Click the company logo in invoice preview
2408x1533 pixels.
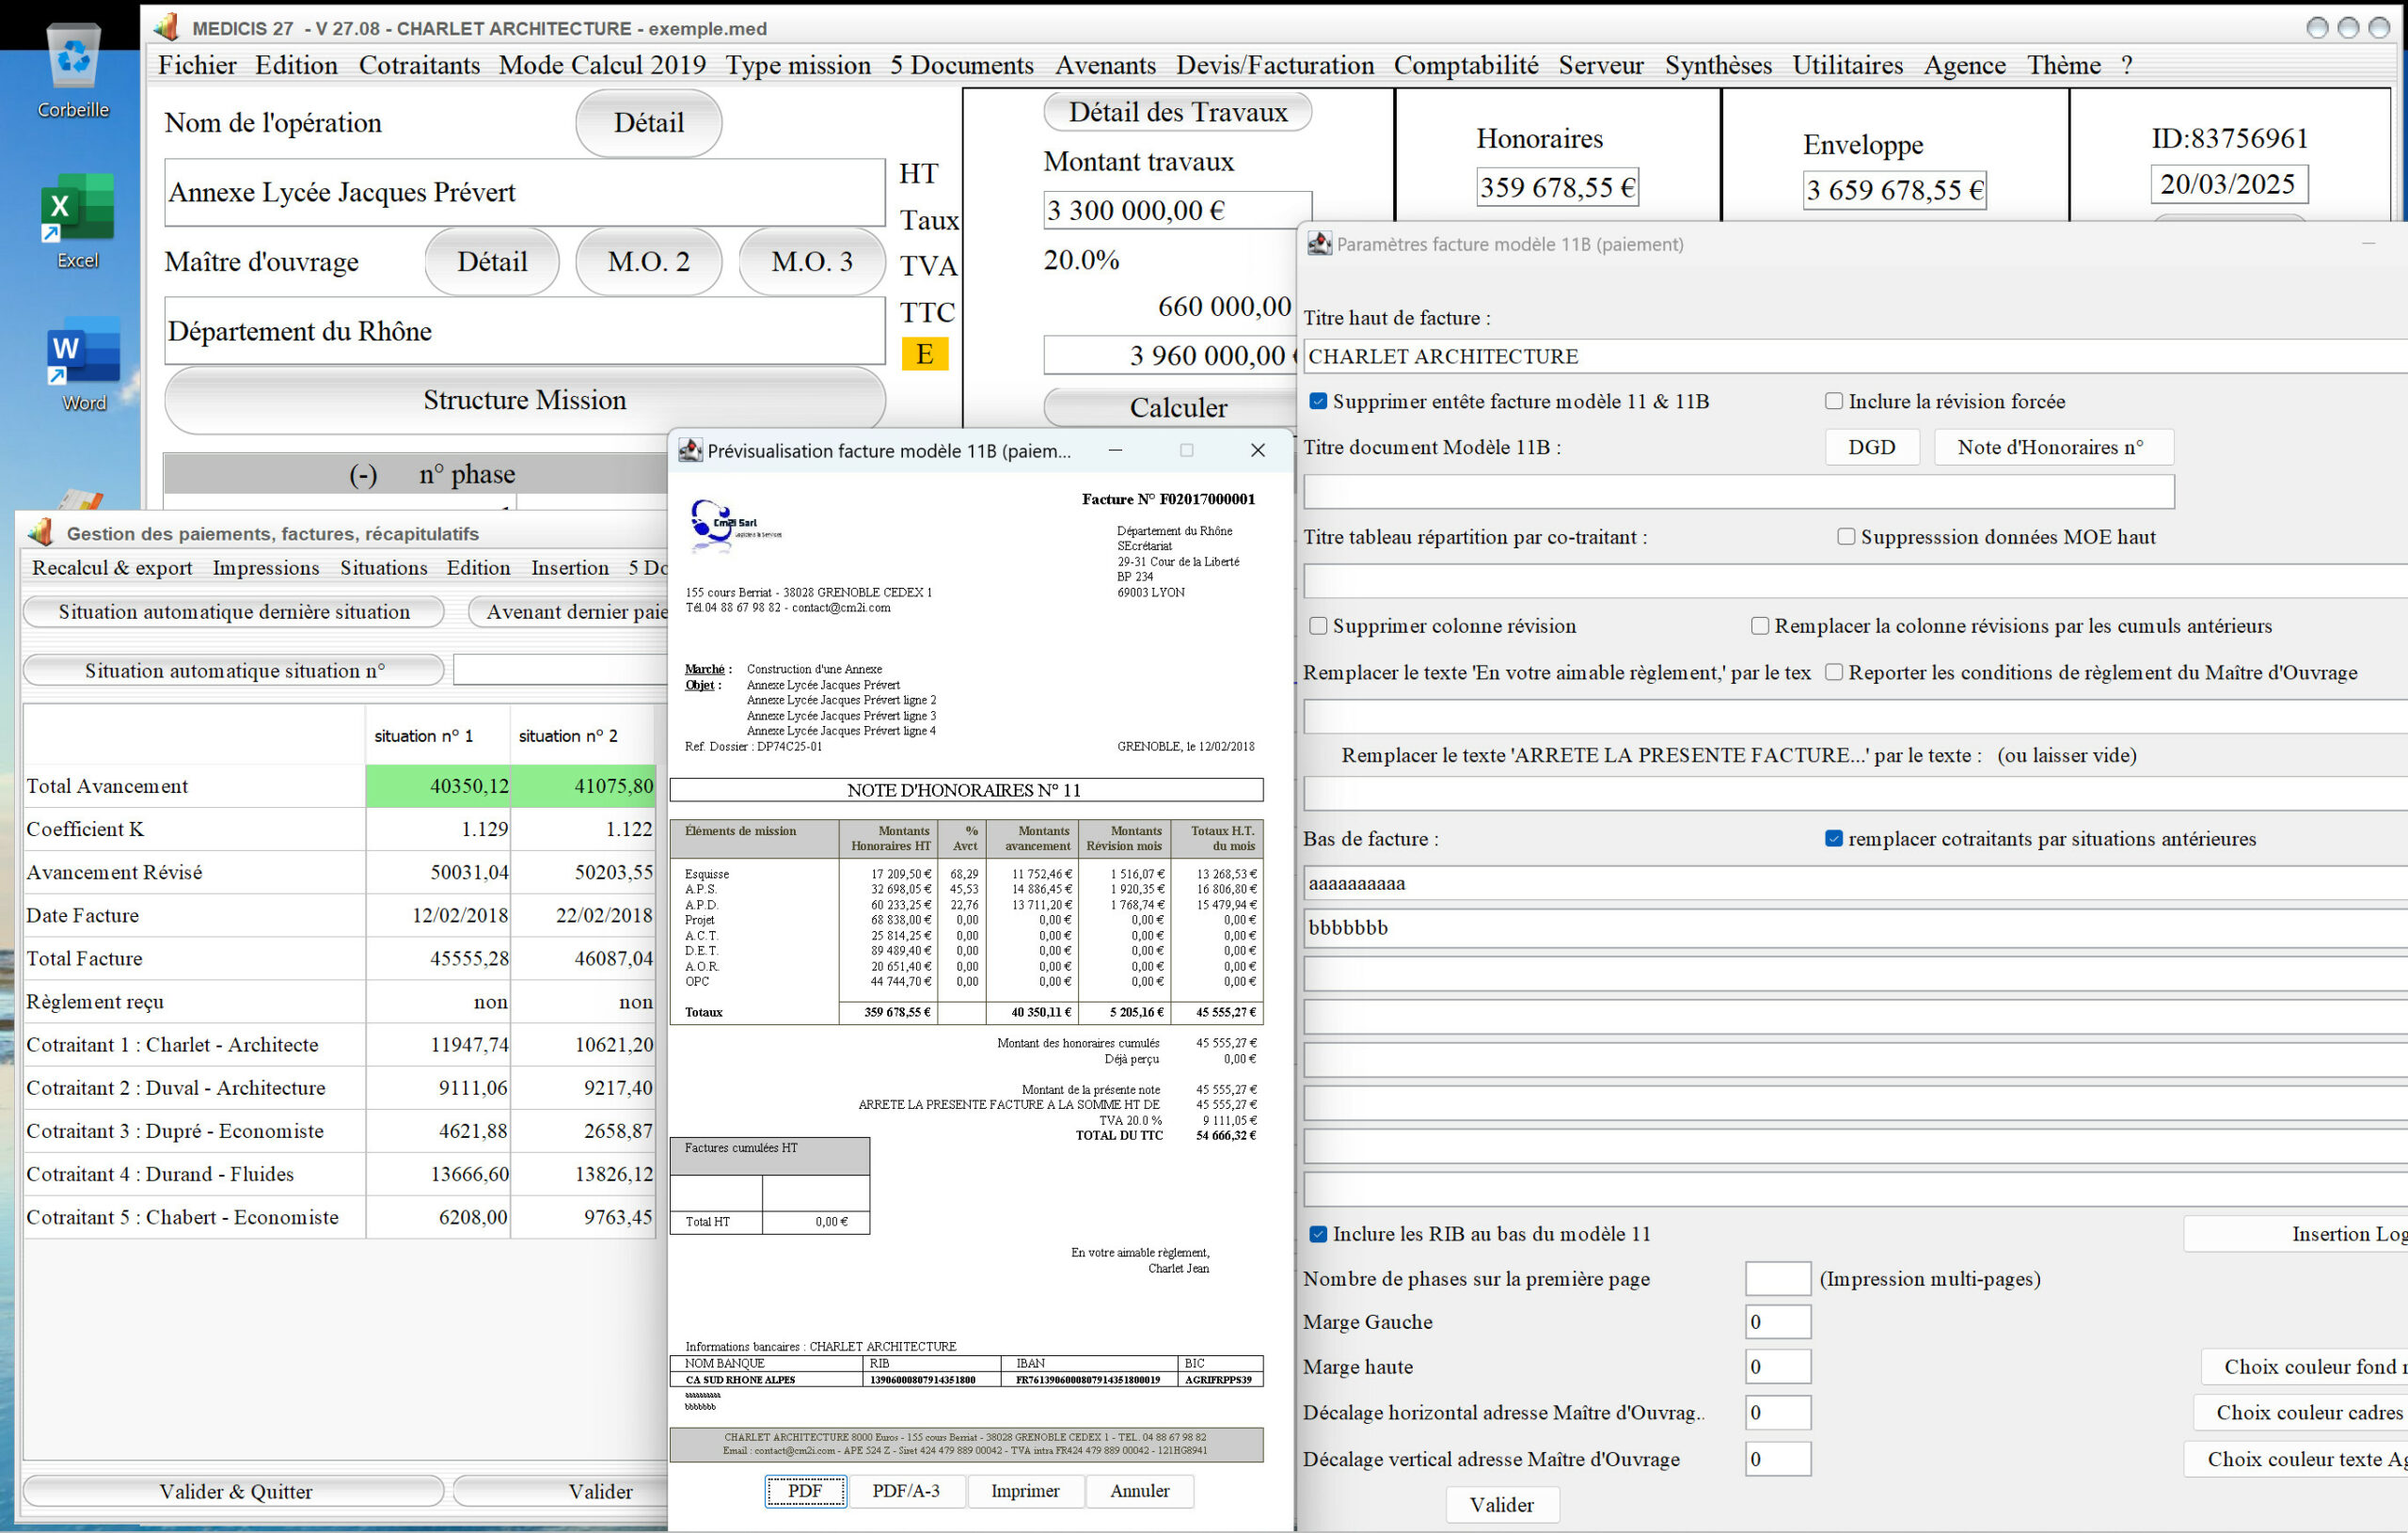(x=735, y=527)
